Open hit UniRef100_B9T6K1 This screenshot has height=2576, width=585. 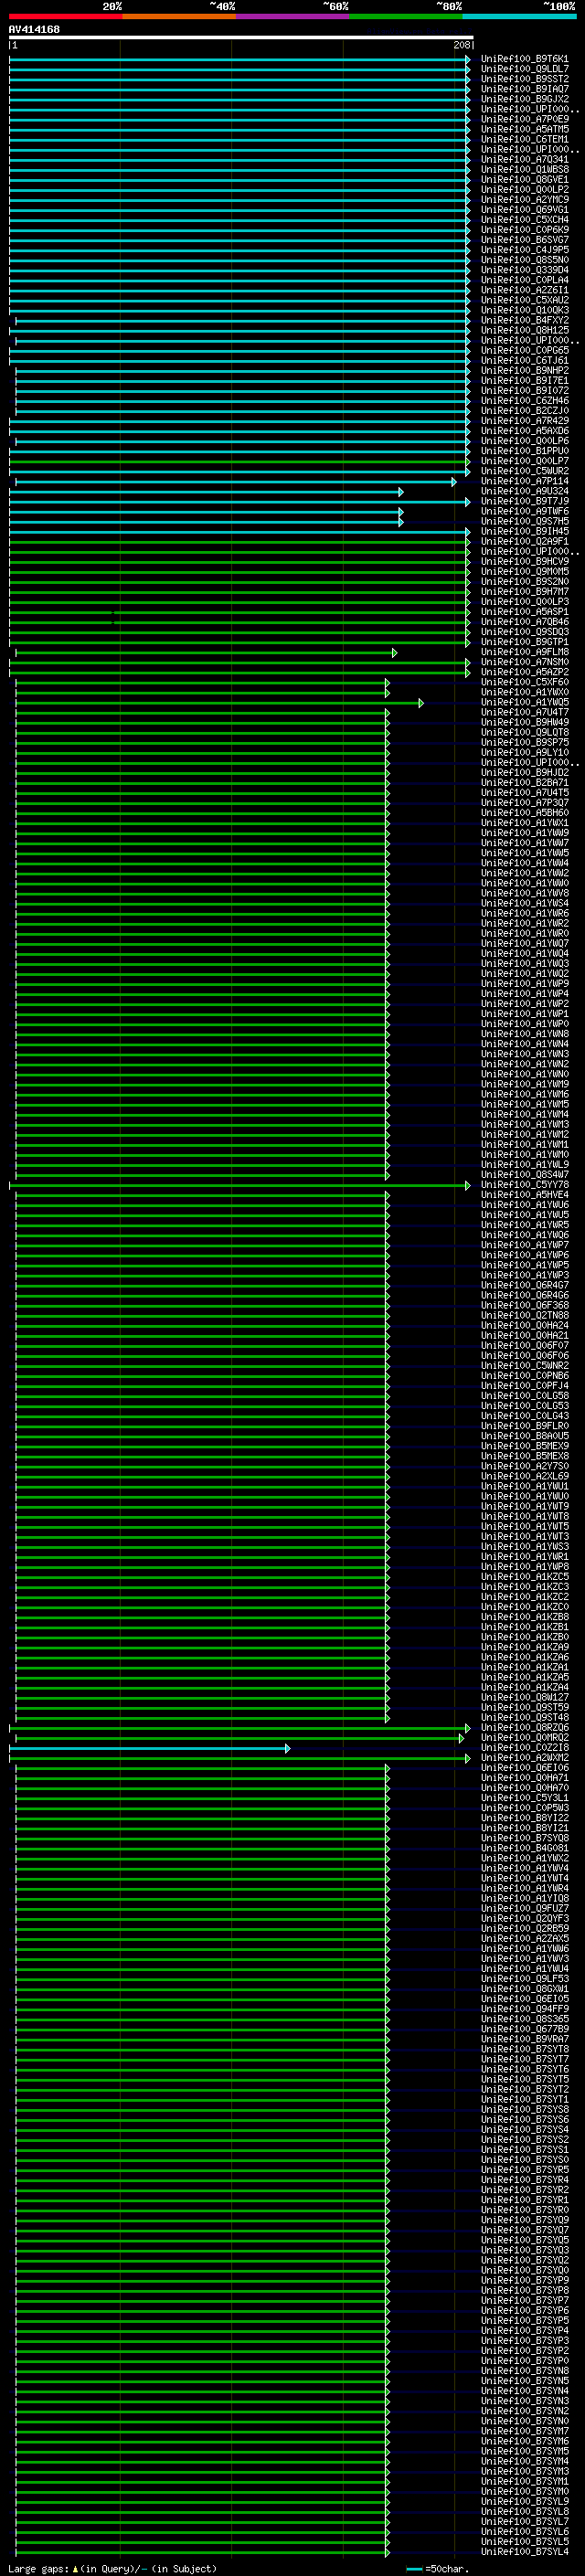[x=525, y=59]
